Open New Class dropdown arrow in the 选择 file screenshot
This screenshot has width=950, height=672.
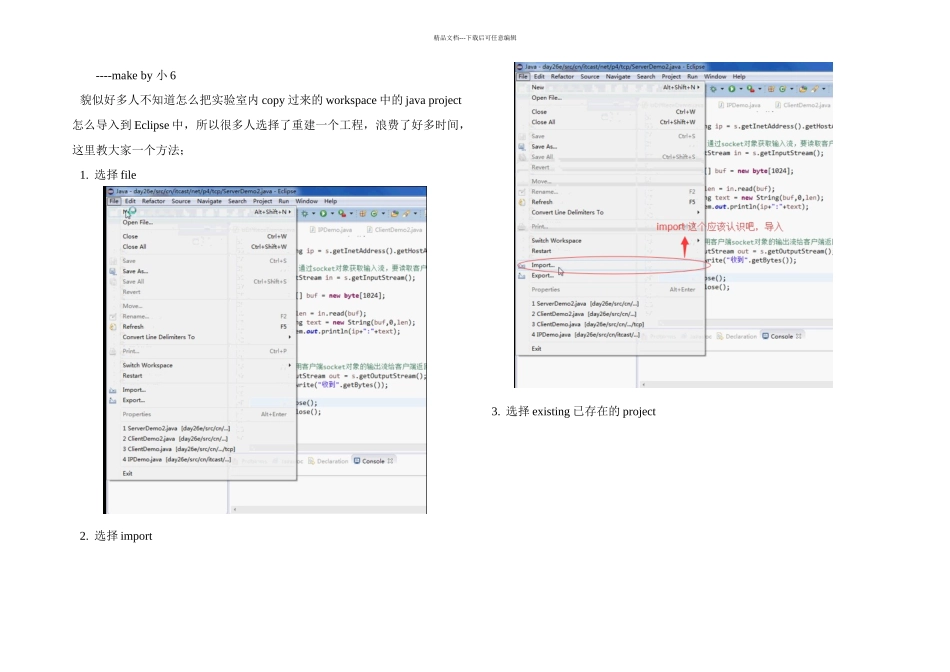[x=383, y=213]
